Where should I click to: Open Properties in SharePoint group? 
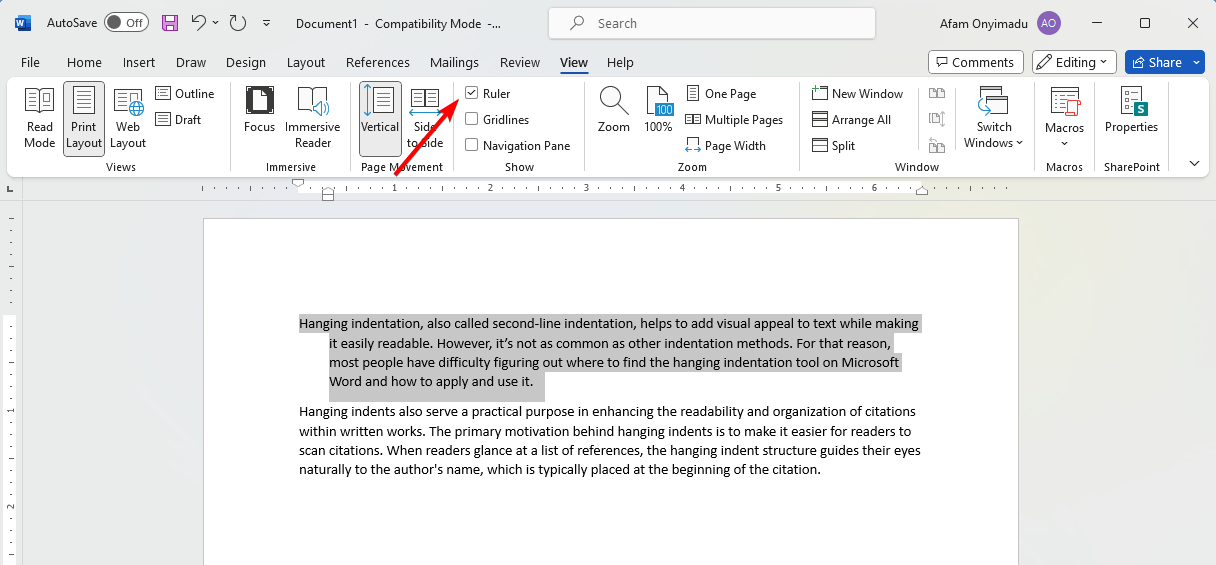(x=1132, y=111)
